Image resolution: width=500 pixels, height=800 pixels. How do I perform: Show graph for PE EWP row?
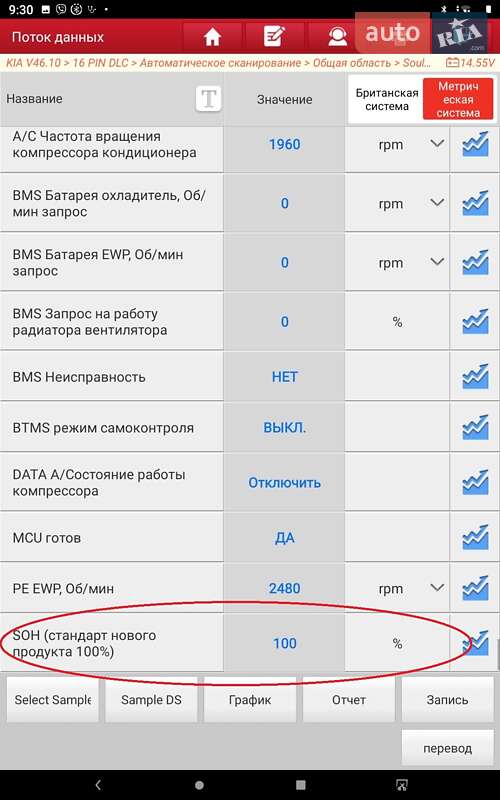pos(475,588)
